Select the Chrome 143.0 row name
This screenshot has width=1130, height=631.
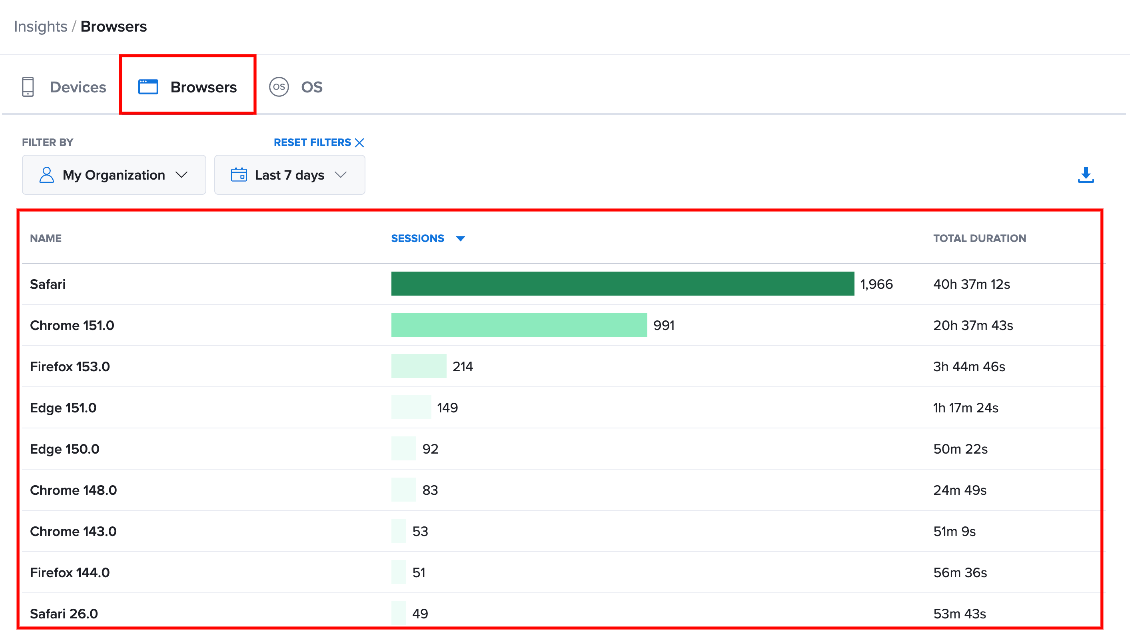tap(73, 531)
